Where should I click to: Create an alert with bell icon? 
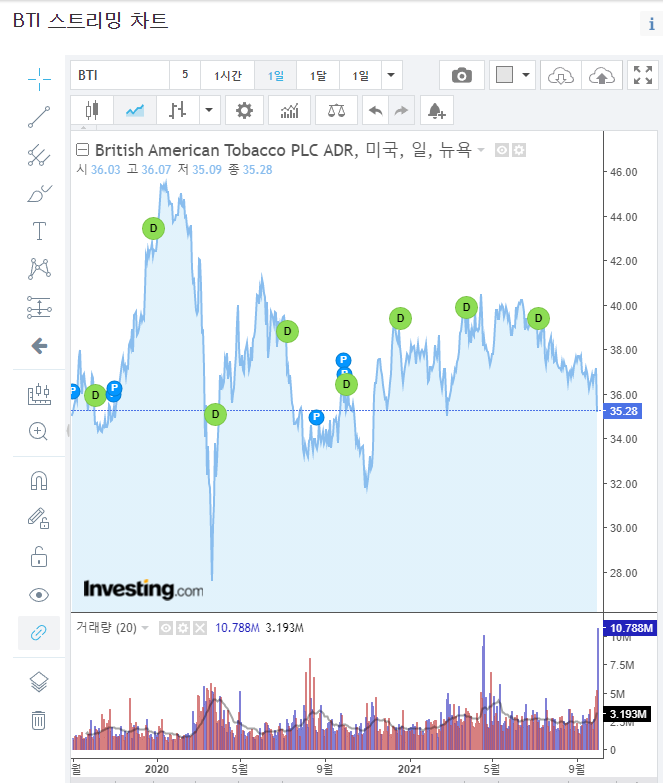coord(436,110)
